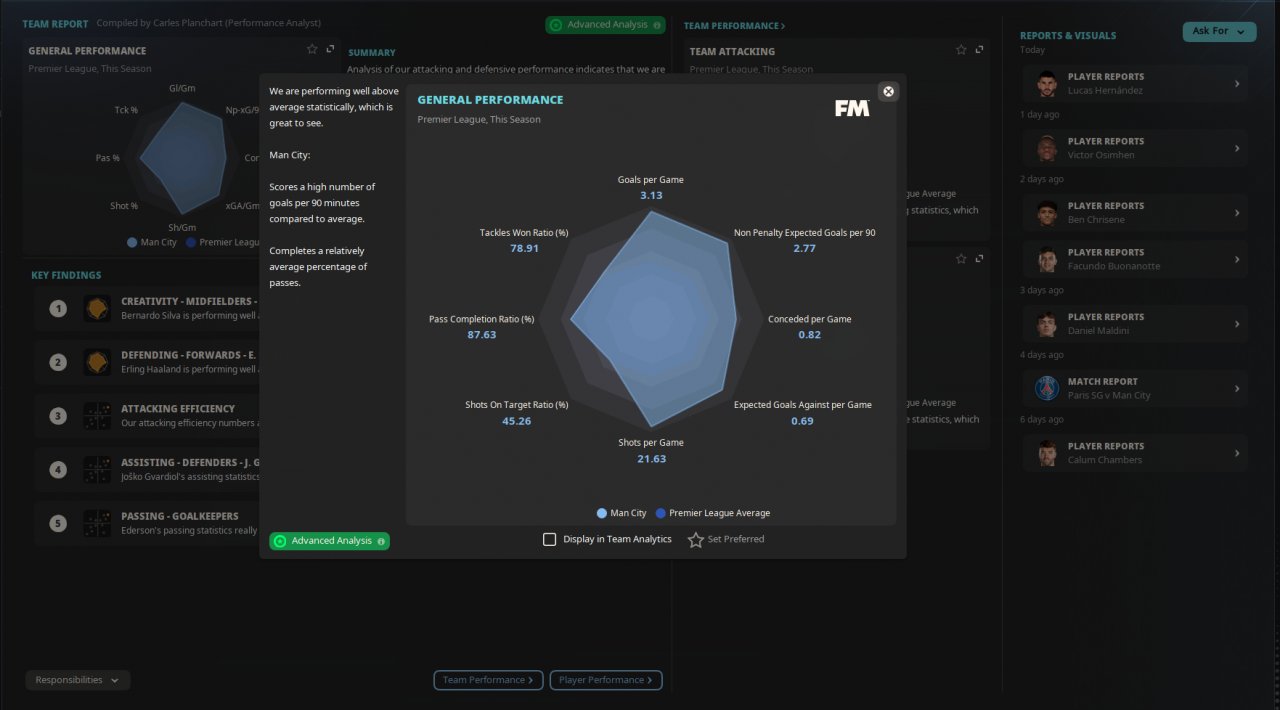Click the Advanced Analysis button at top of the report

pyautogui.click(x=605, y=25)
